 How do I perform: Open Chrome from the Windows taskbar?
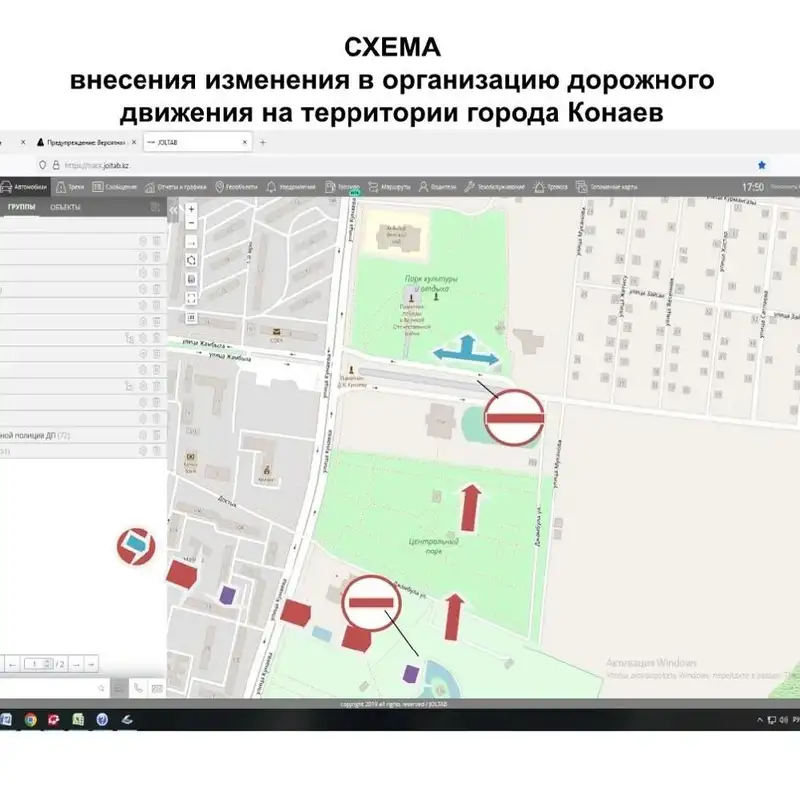[x=31, y=719]
